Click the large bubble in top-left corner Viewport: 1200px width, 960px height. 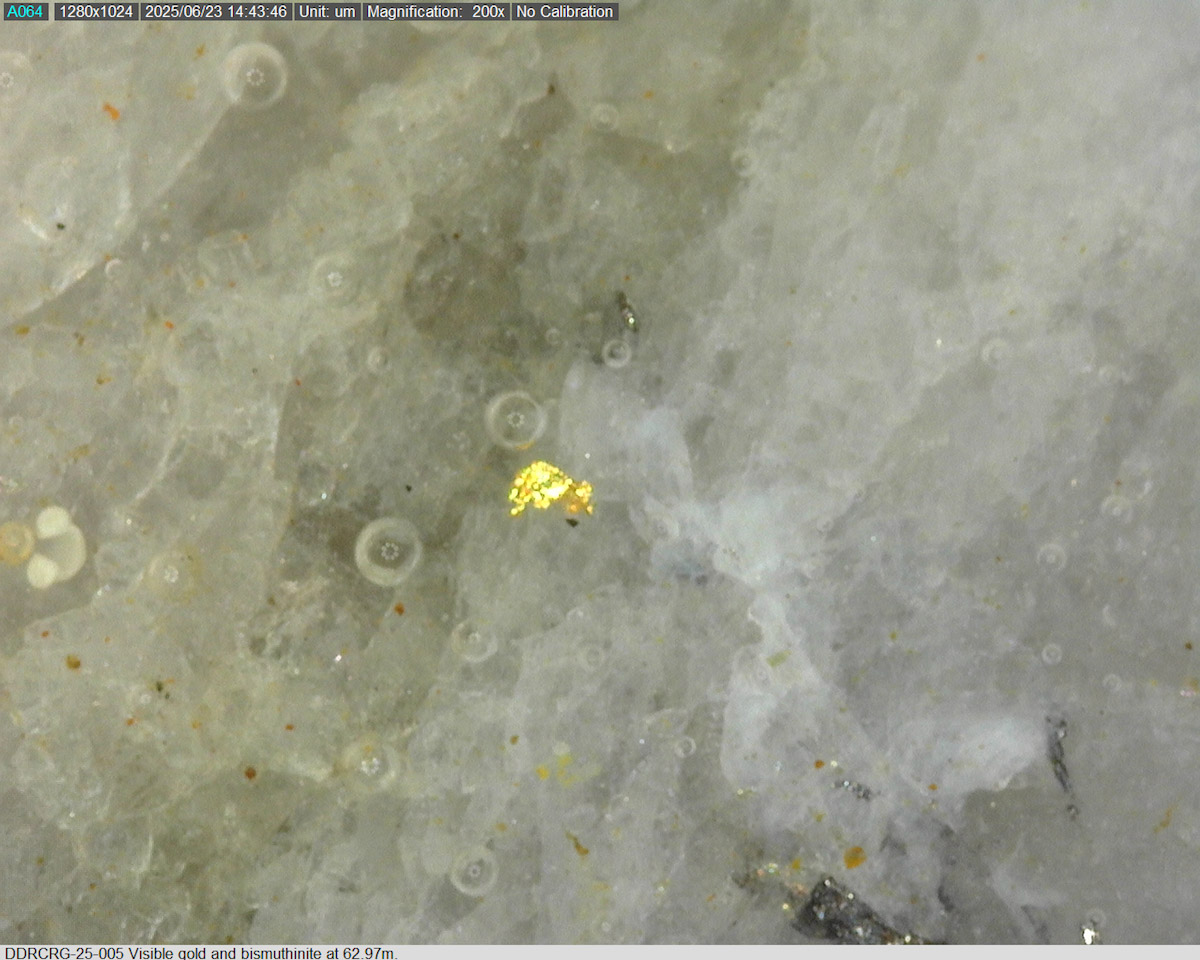pos(255,75)
